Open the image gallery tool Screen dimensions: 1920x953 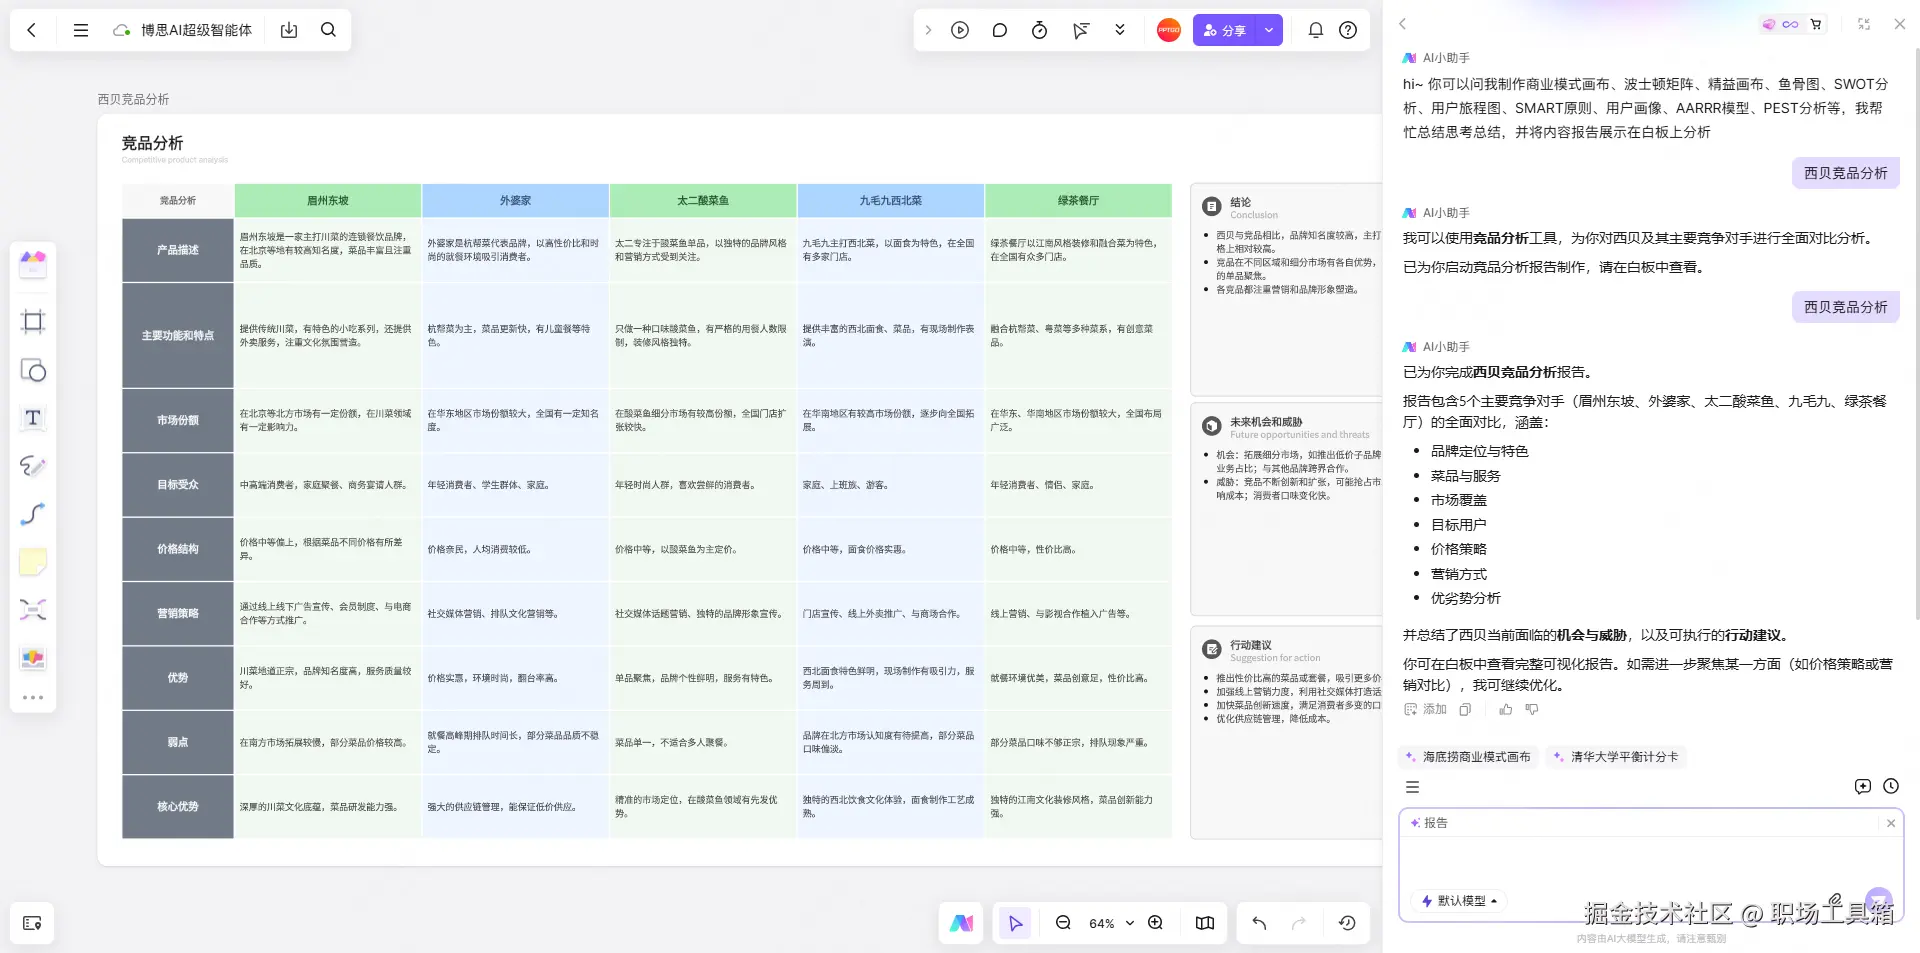pyautogui.click(x=33, y=658)
